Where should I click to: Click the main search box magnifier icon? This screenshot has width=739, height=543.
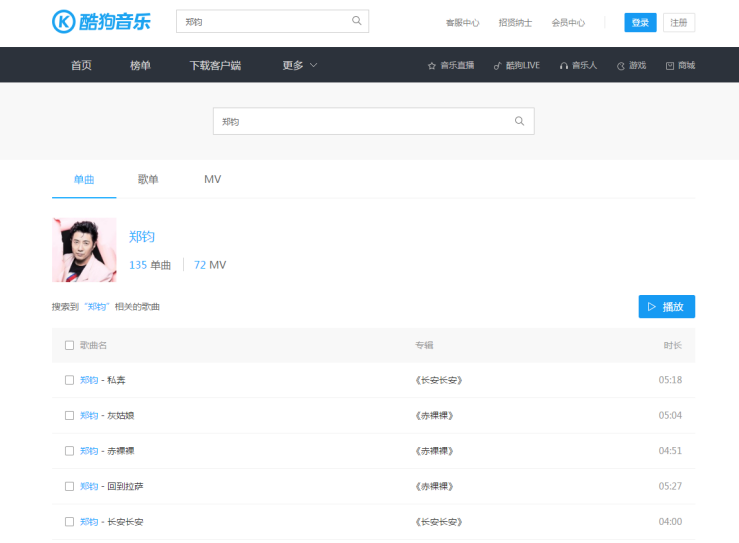pyautogui.click(x=519, y=121)
